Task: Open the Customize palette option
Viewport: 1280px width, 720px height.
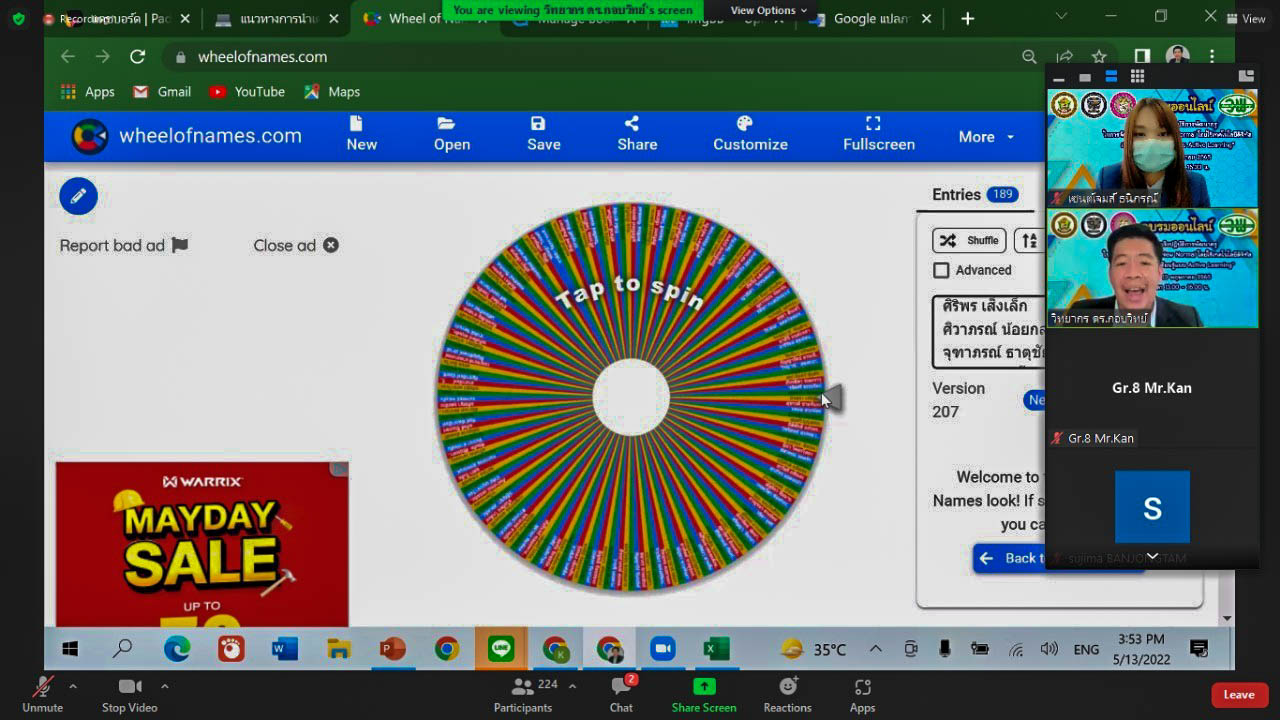Action: click(749, 133)
